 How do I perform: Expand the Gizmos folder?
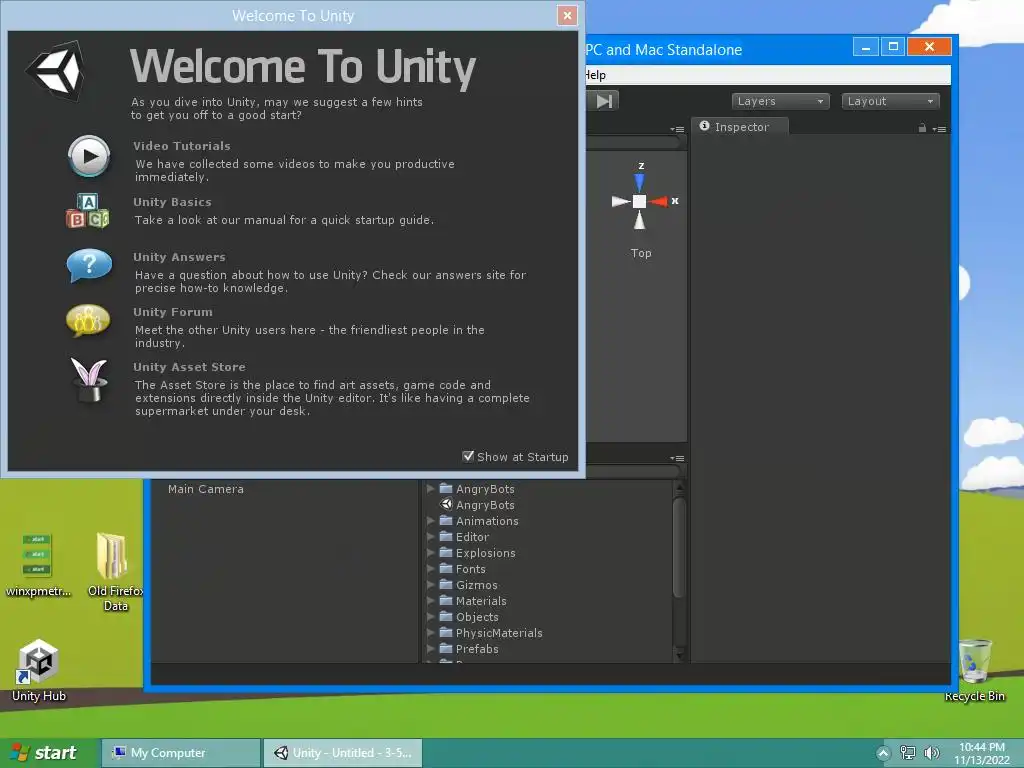pos(430,584)
